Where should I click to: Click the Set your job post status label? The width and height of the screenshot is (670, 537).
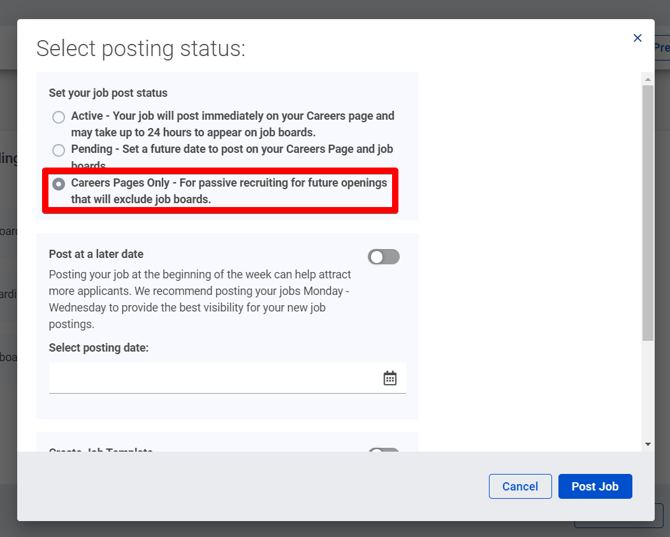click(x=108, y=93)
